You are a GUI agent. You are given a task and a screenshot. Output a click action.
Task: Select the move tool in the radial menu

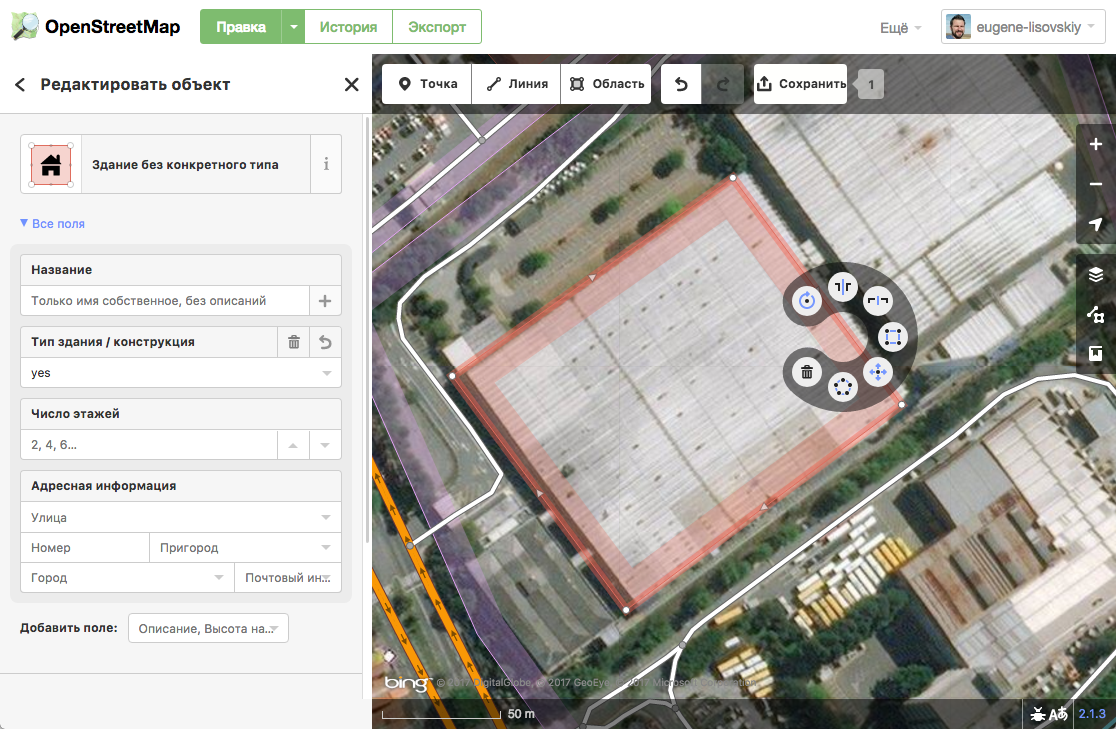(877, 372)
